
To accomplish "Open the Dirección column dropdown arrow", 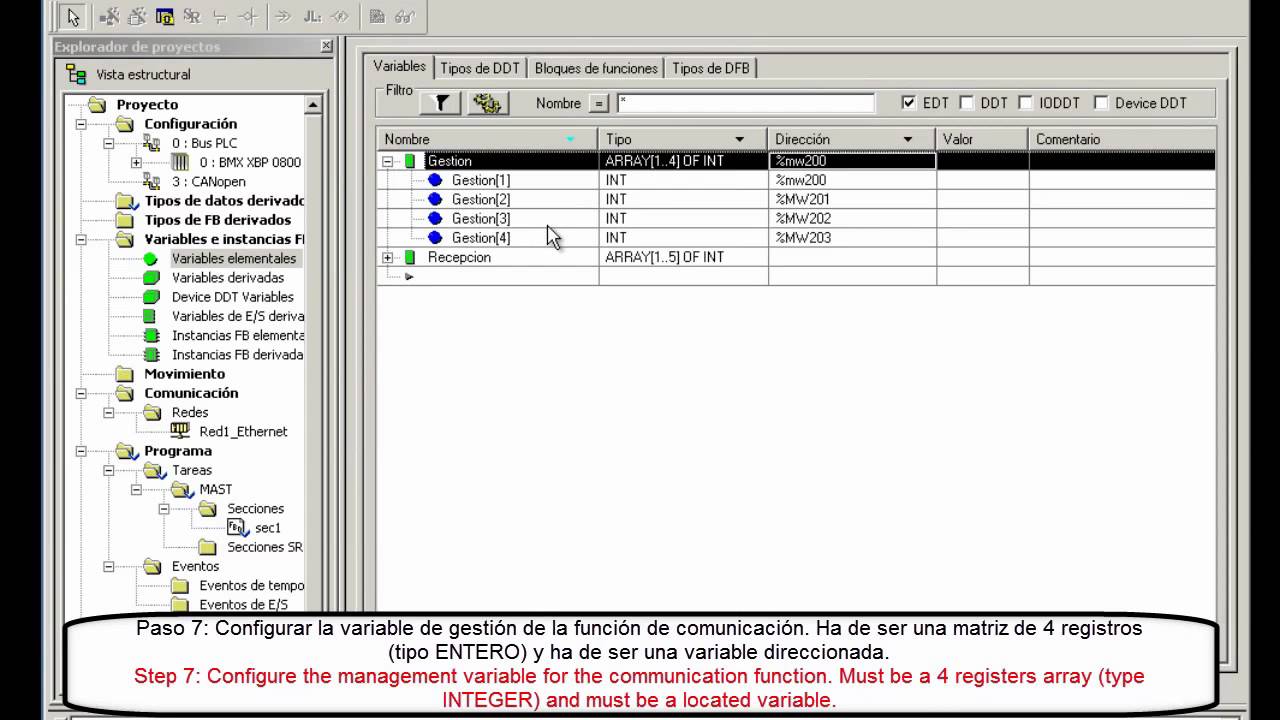I will (x=908, y=140).
